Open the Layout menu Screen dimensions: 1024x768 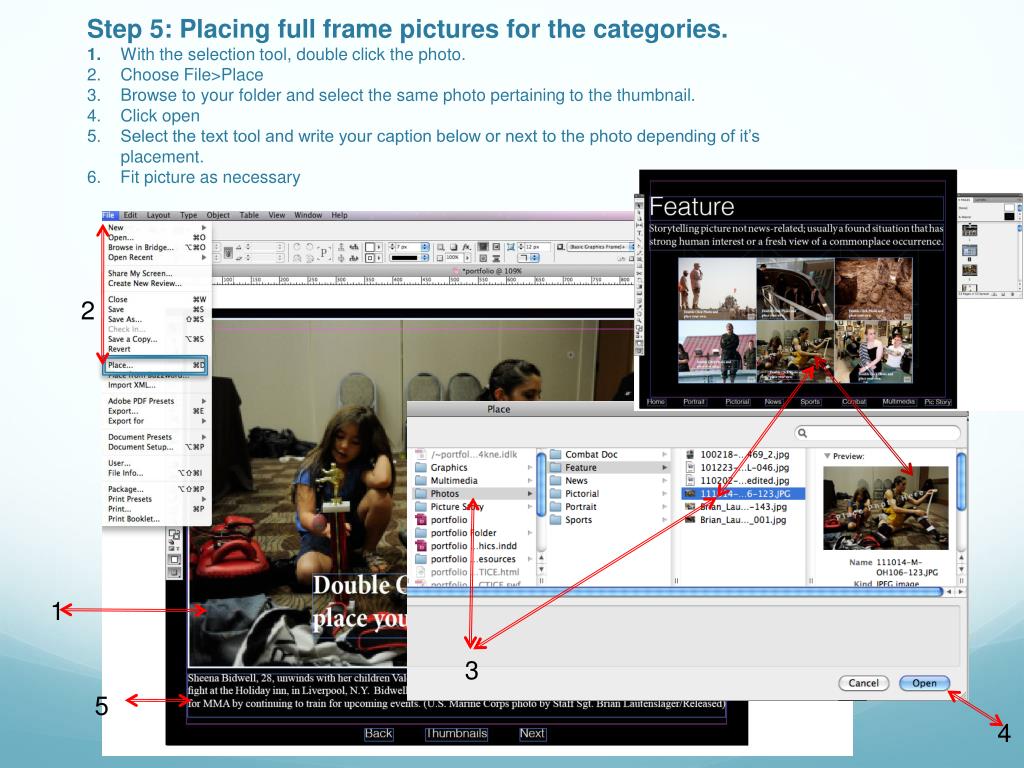[x=158, y=215]
